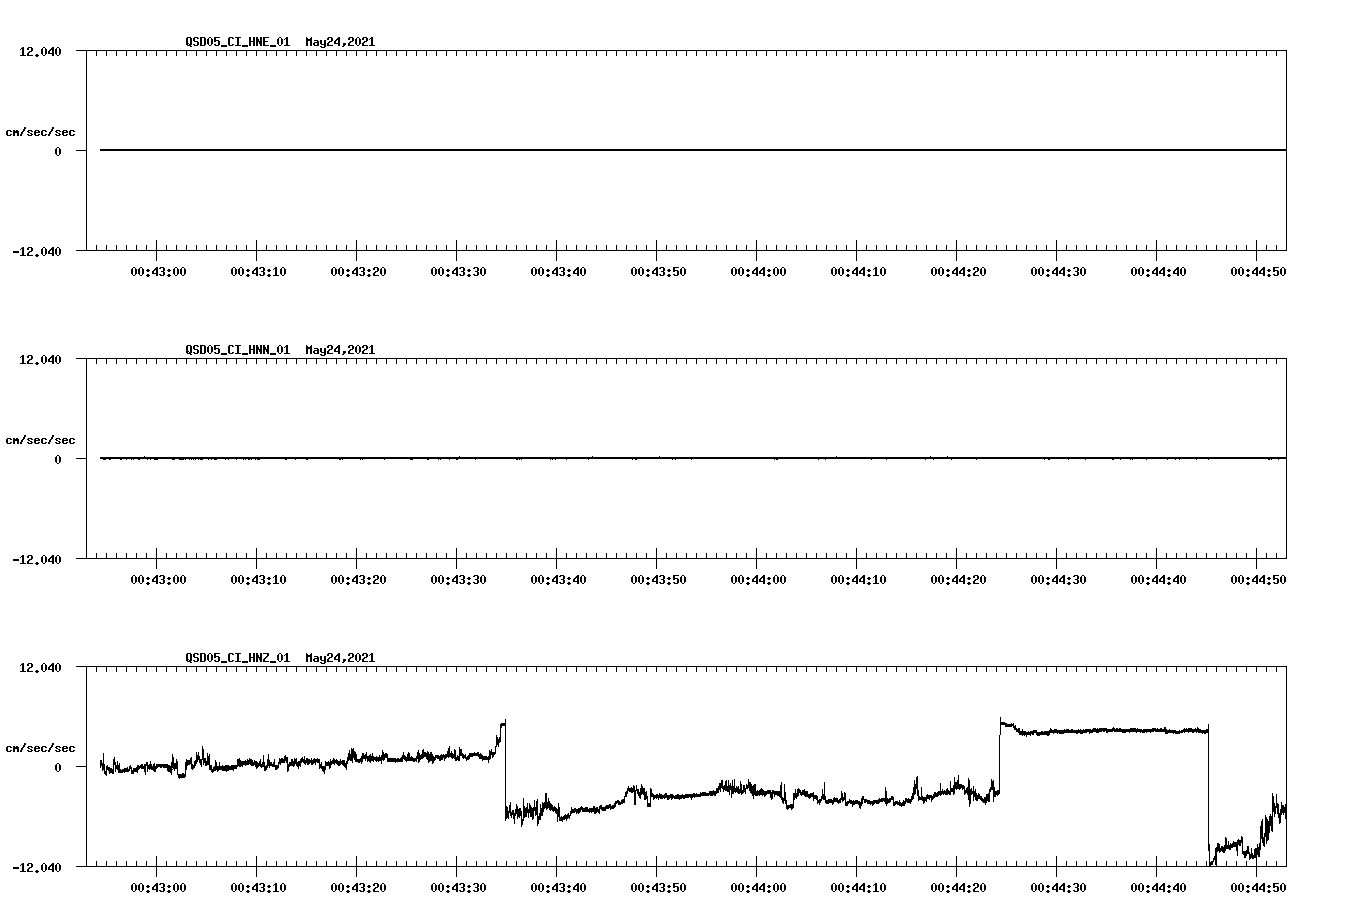Viewport: 1358px width, 924px height.
Task: Click the 00:44:10 tick label on middle plot
Action: click(858, 576)
